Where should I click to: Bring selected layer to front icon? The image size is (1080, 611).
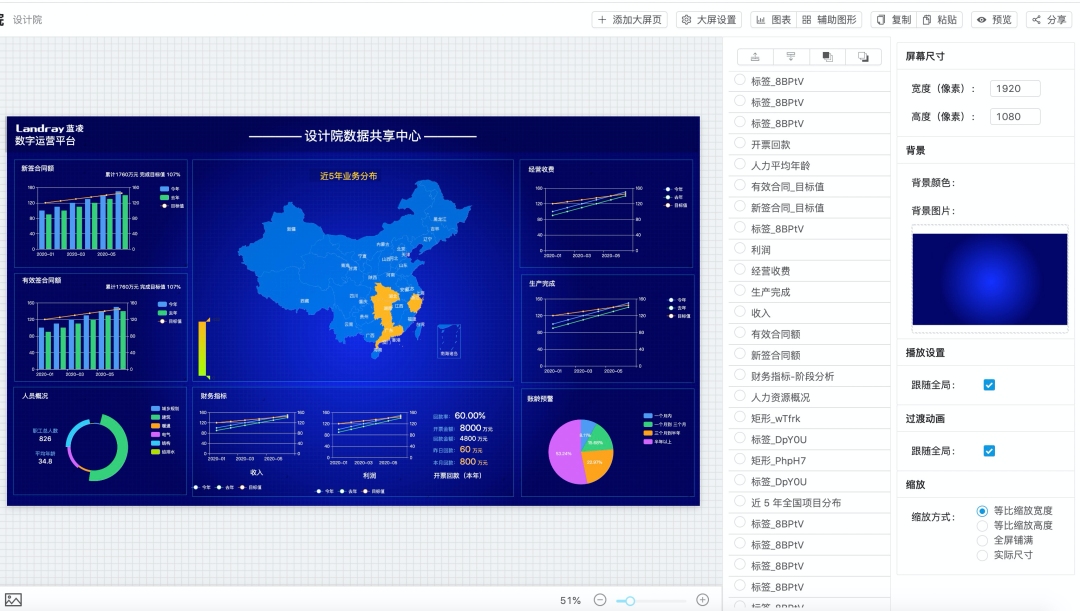pos(827,57)
